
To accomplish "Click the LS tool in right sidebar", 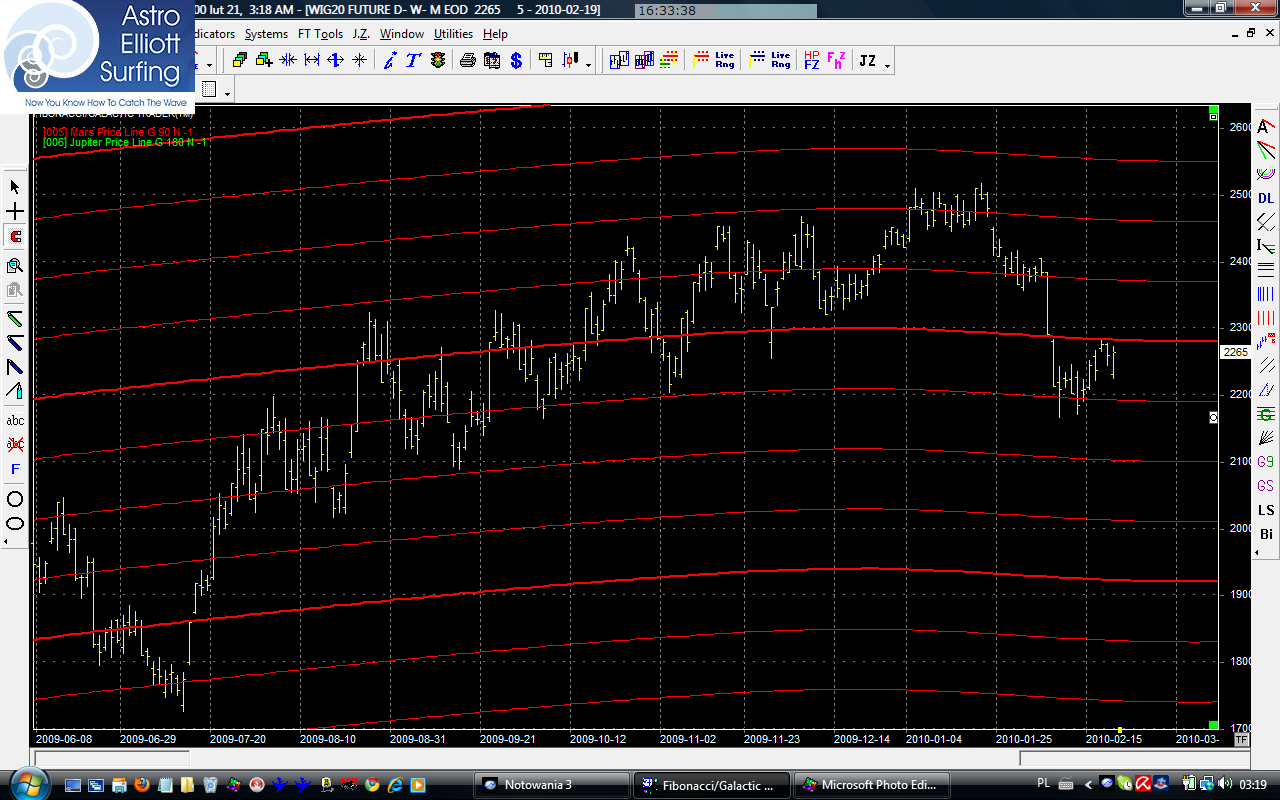I will point(1266,511).
